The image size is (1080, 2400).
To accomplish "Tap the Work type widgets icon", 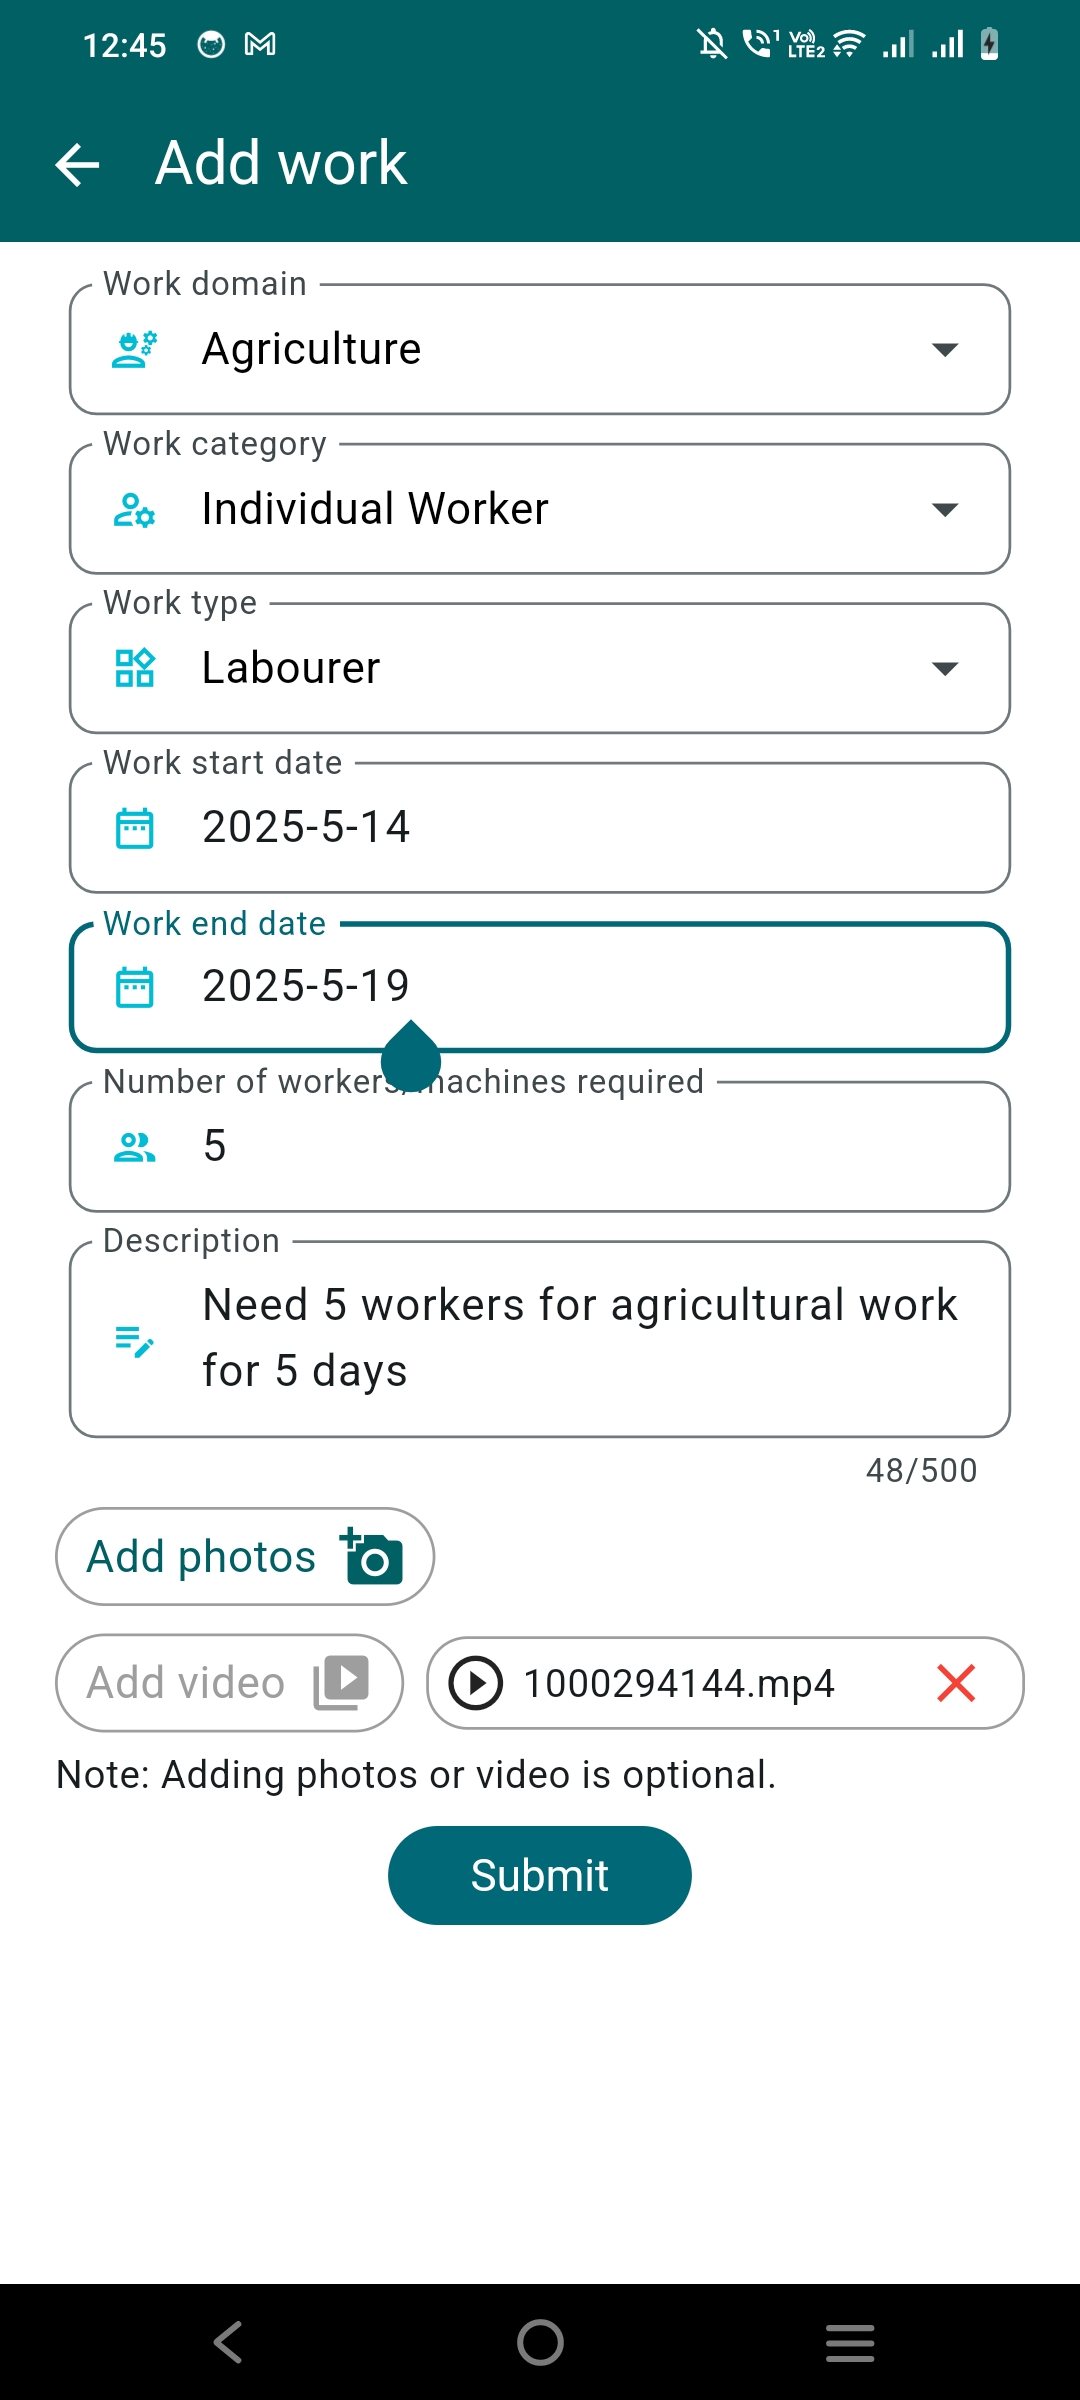I will pos(135,668).
